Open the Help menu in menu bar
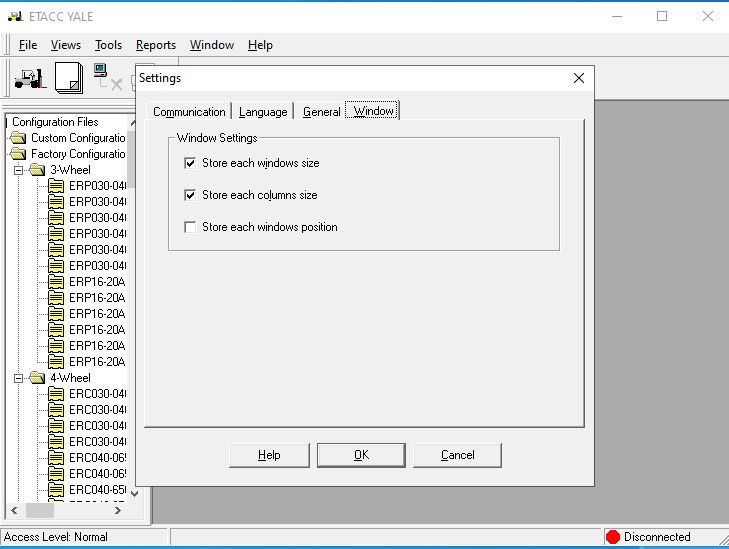Image resolution: width=729 pixels, height=549 pixels. click(260, 45)
